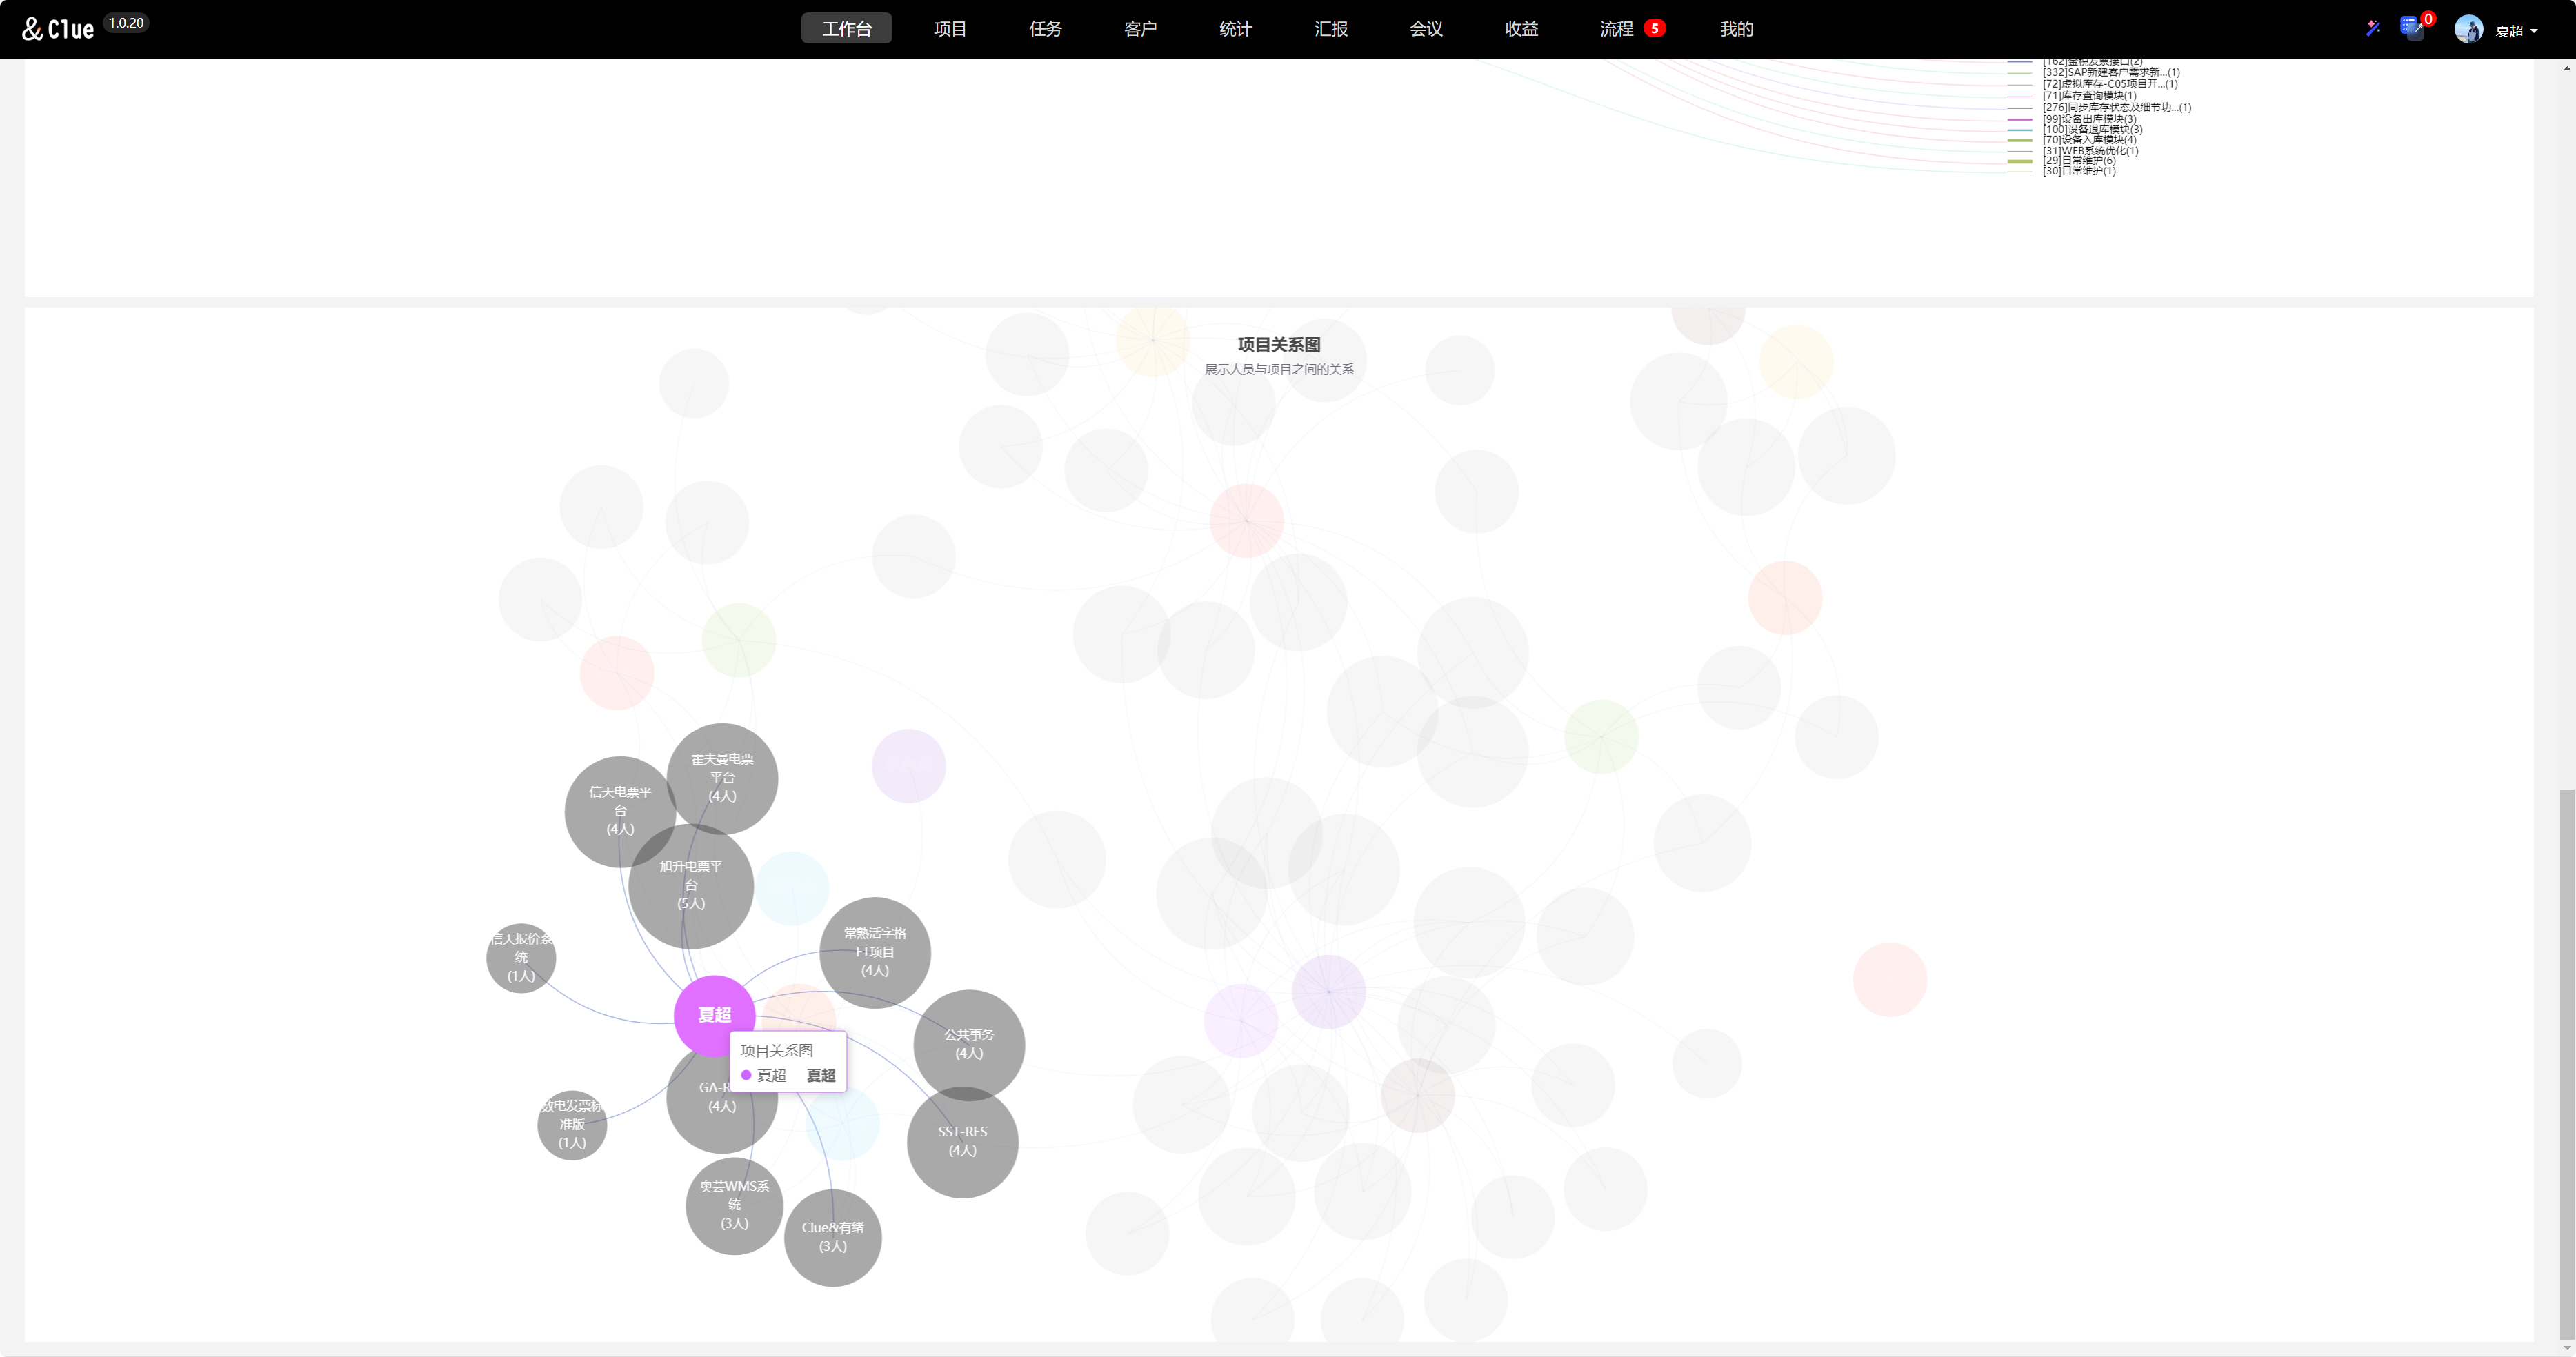Switch to the 项目 menu tab
The width and height of the screenshot is (2576, 1357).
(x=949, y=29)
